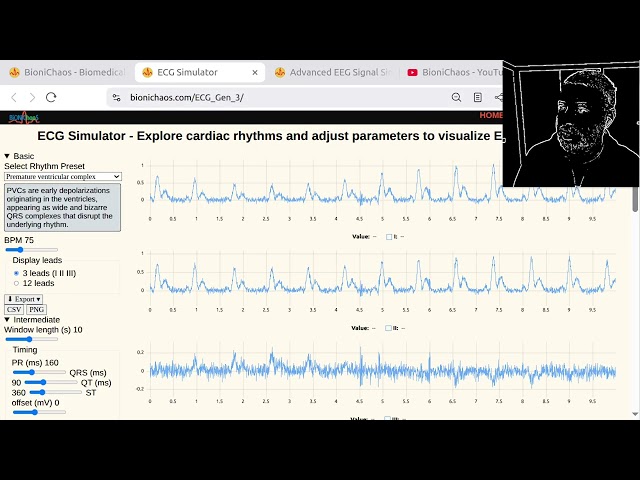Click ECG Simulator tab favicon
This screenshot has height=480, width=640.
[x=147, y=72]
